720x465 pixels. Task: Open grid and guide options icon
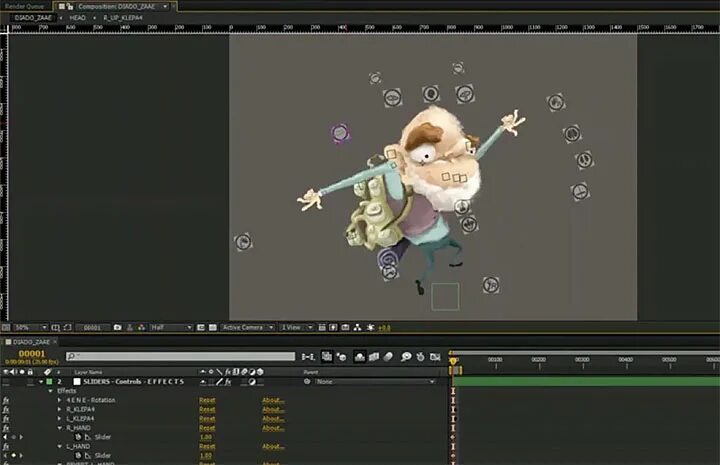56,327
